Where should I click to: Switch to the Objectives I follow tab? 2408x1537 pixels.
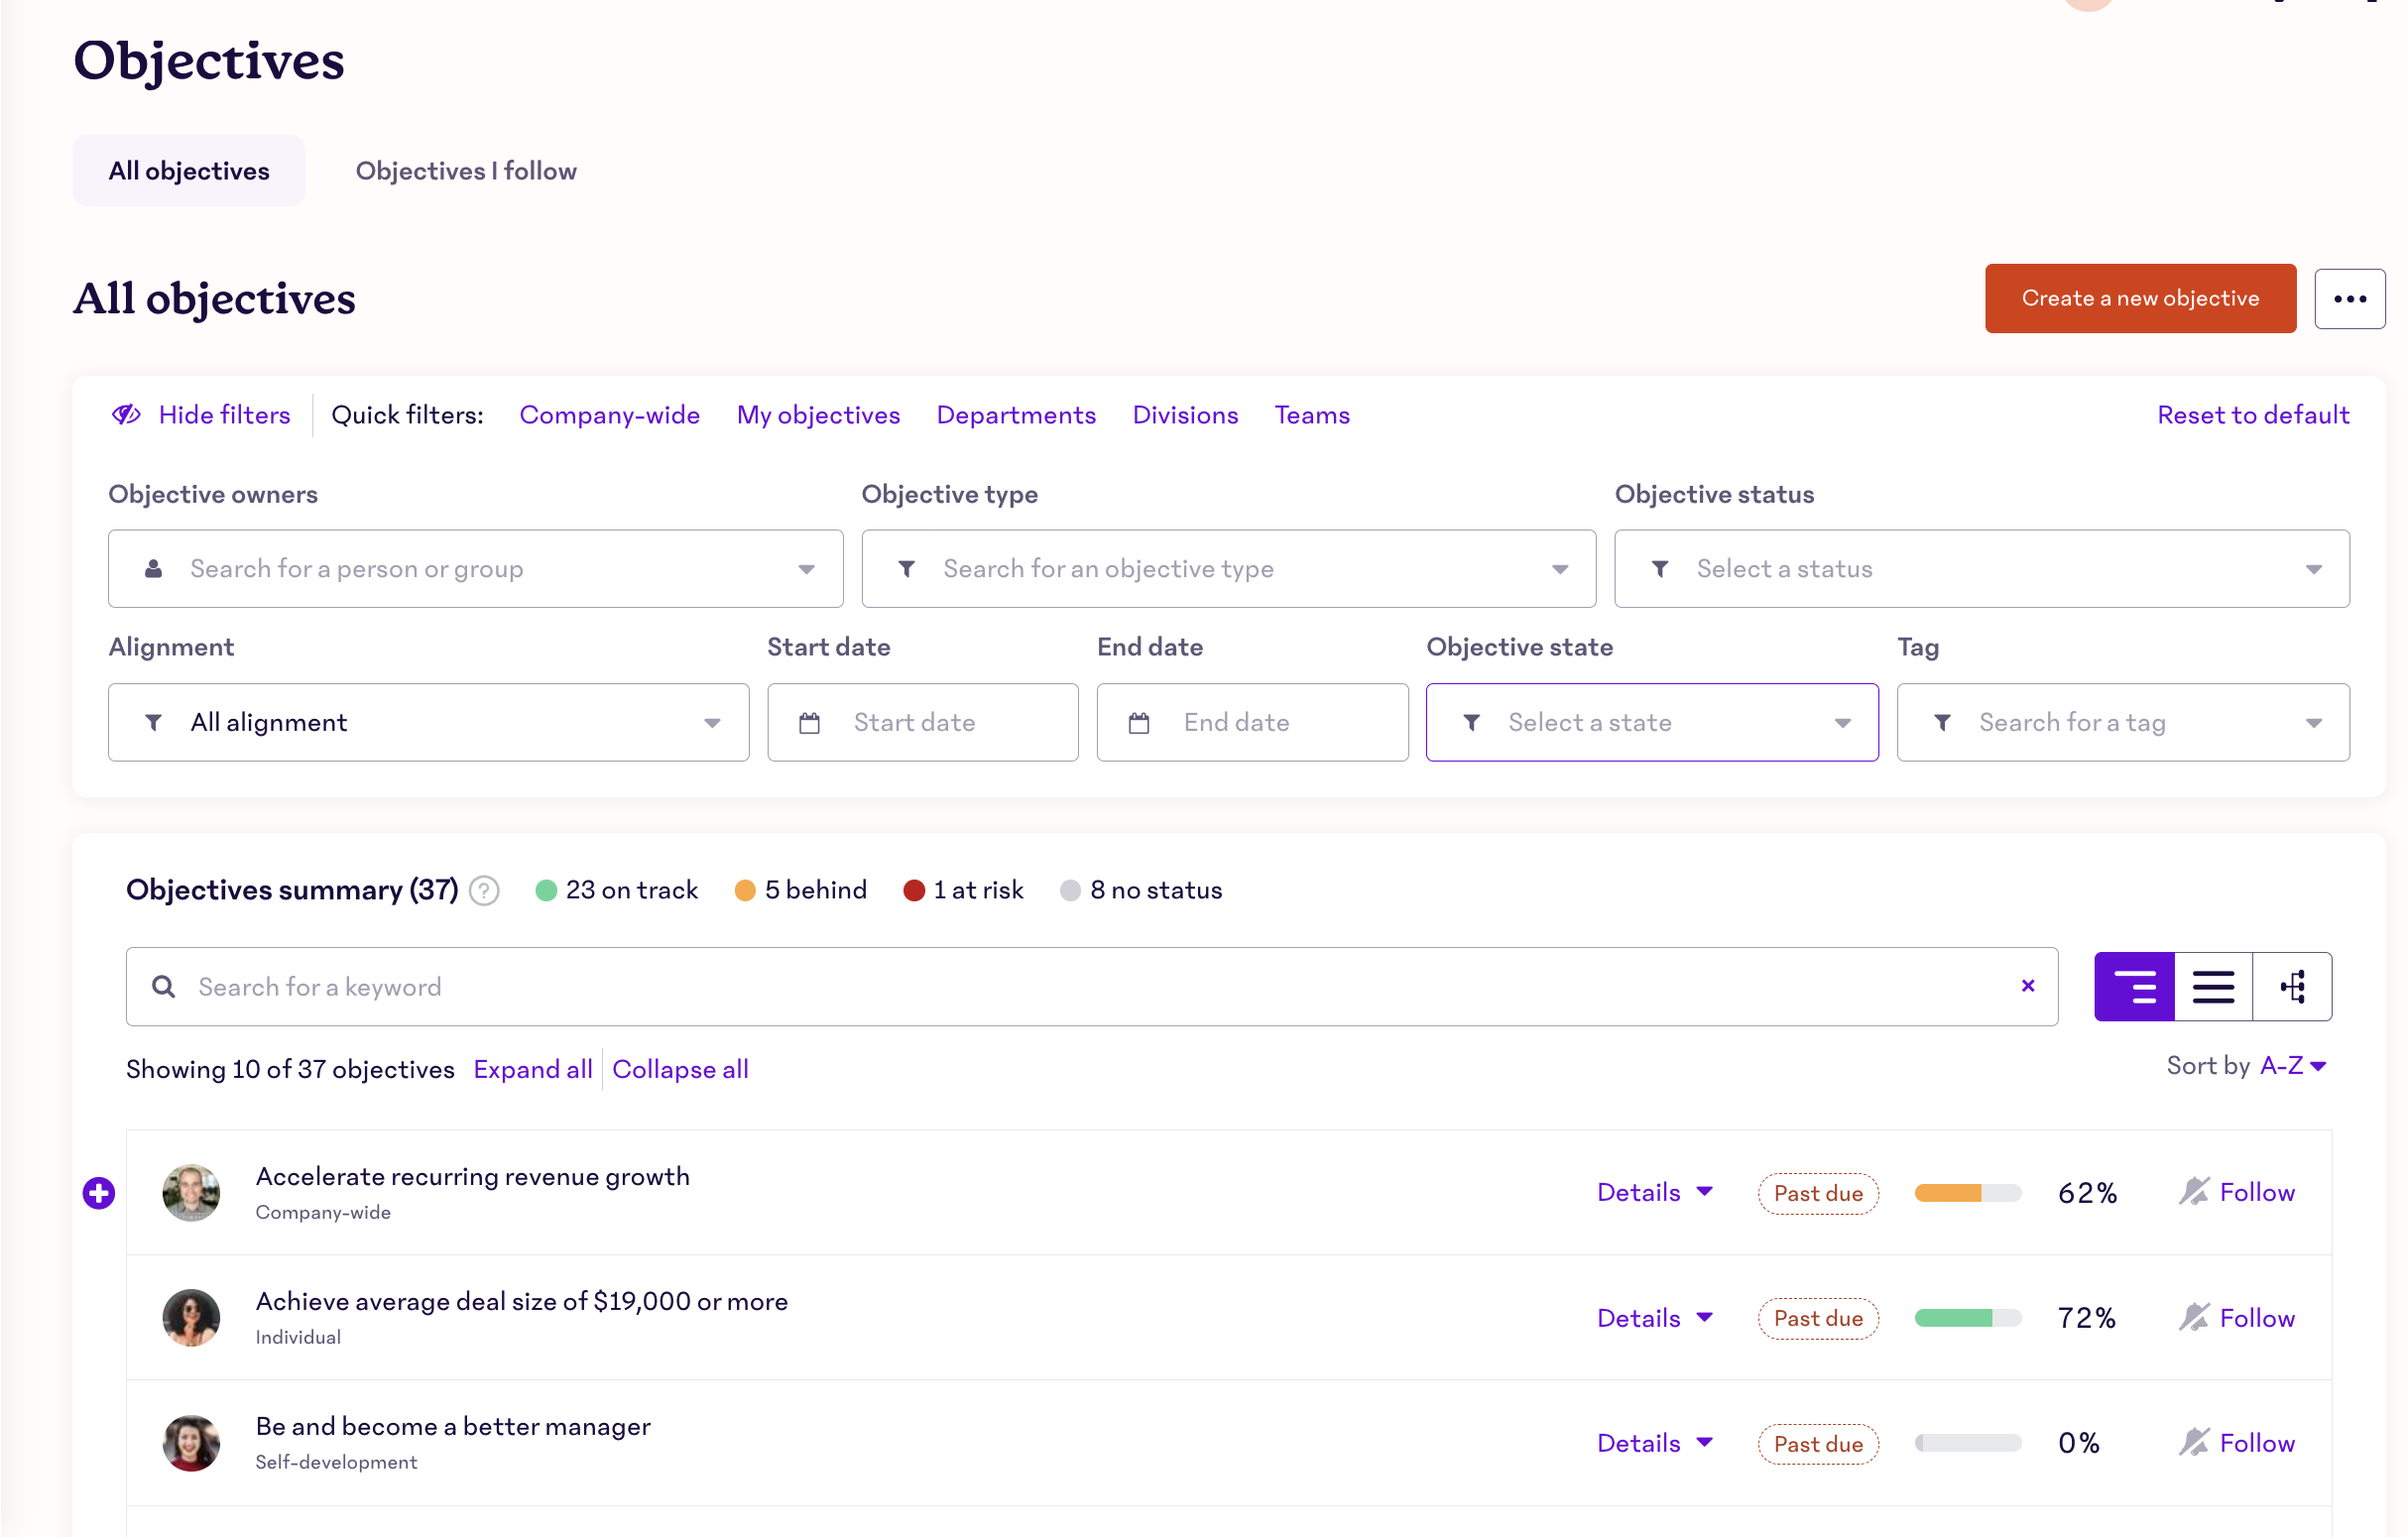pyautogui.click(x=466, y=171)
